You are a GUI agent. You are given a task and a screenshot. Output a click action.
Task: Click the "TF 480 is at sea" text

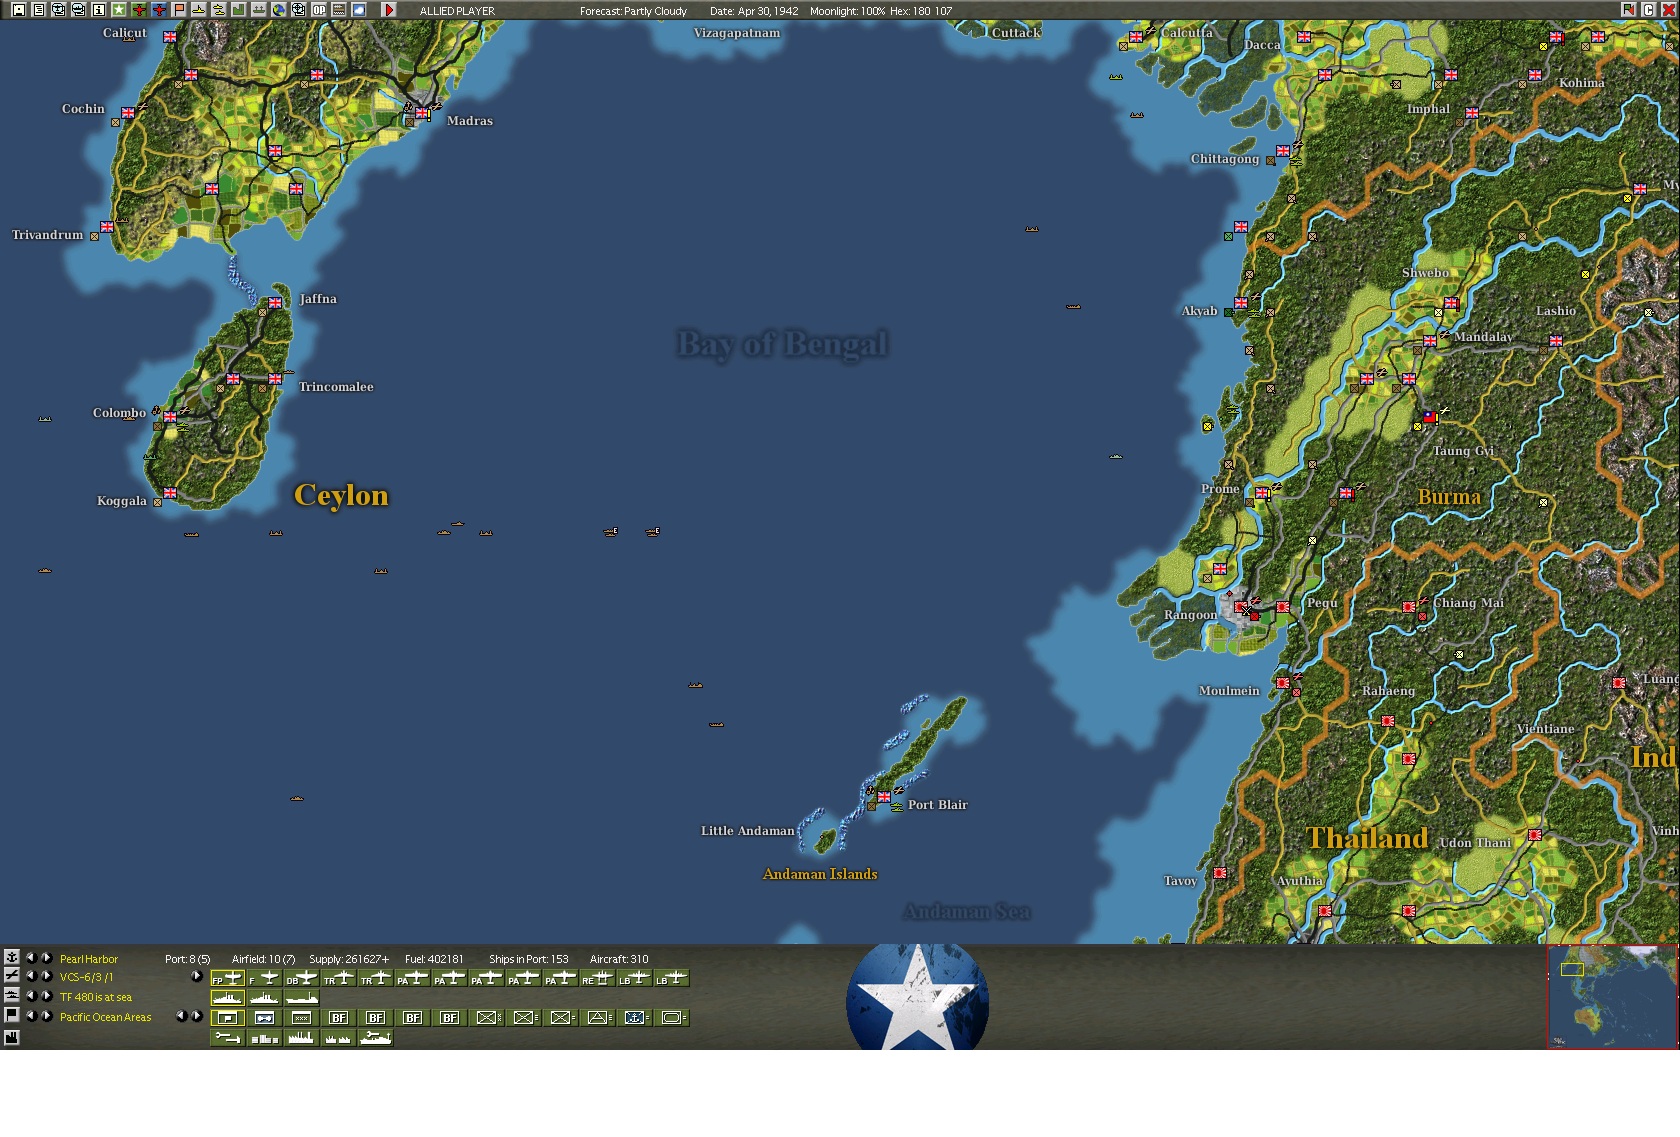(x=96, y=997)
